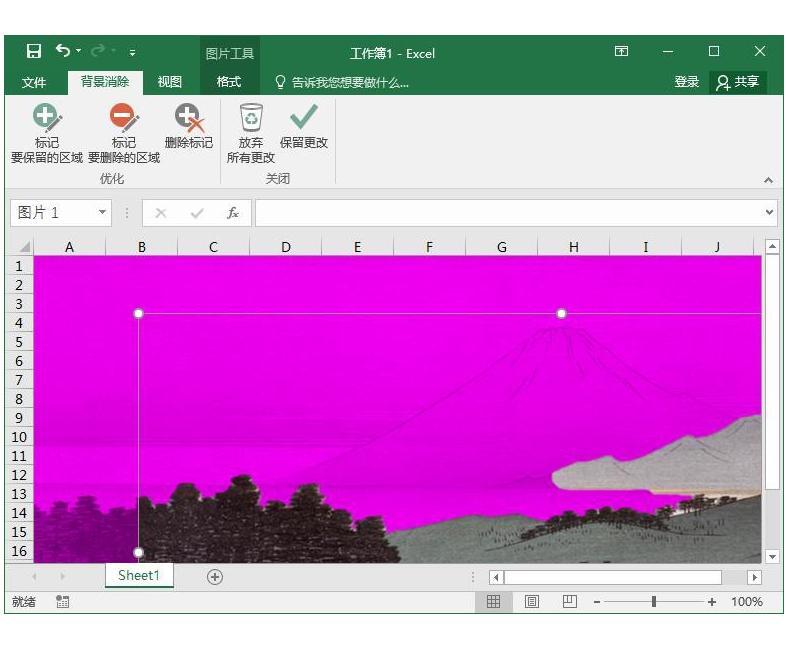
Task: Select row 1 header
Action: coord(19,266)
